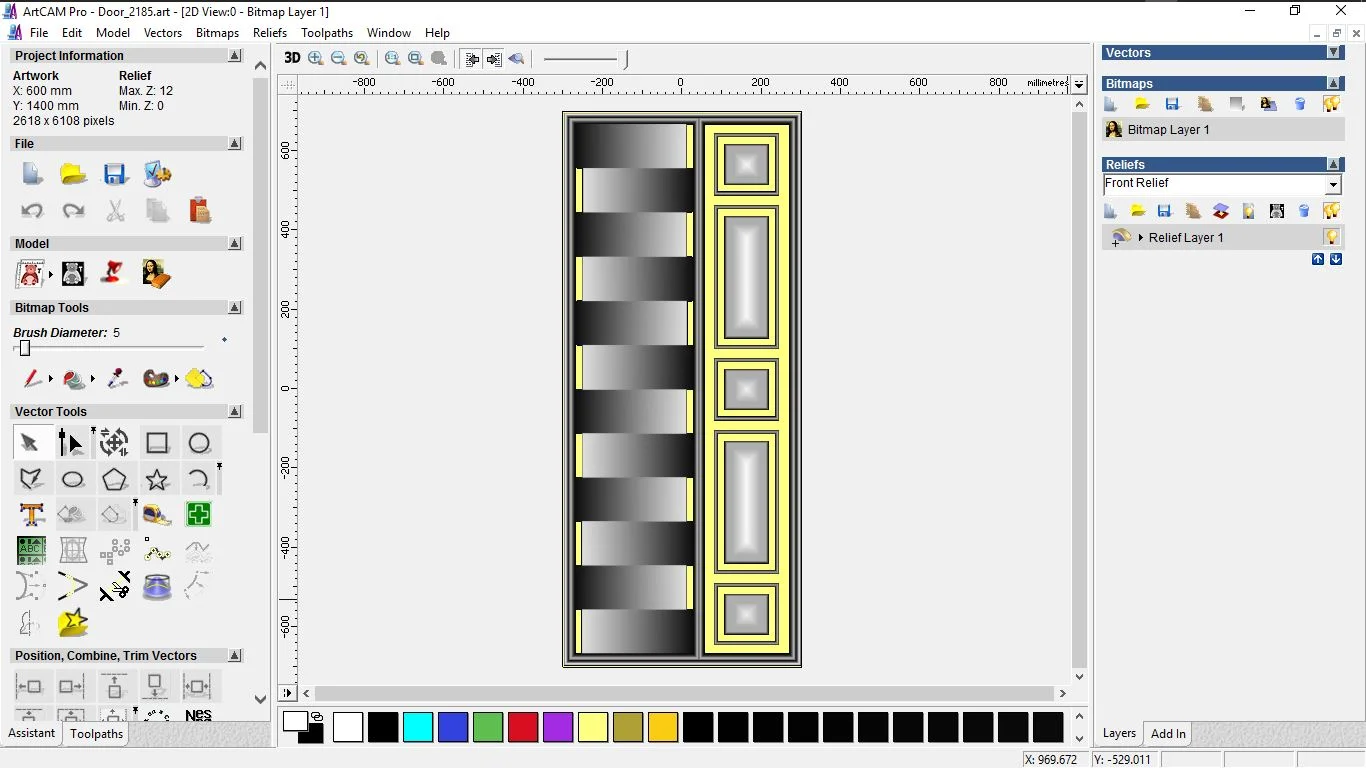Click the Create Polygon vector tool
The width and height of the screenshot is (1366, 768).
[x=115, y=479]
